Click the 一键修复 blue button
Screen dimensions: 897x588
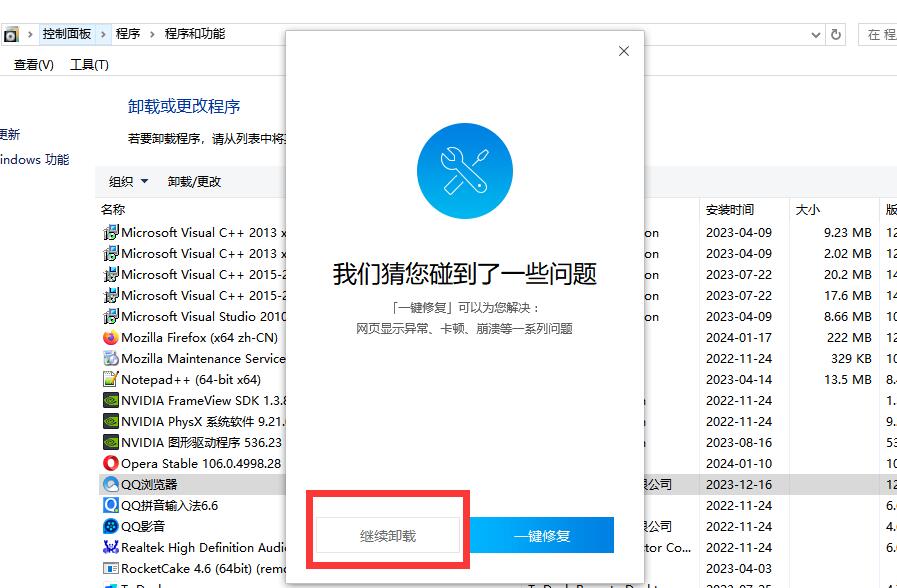pyautogui.click(x=542, y=535)
